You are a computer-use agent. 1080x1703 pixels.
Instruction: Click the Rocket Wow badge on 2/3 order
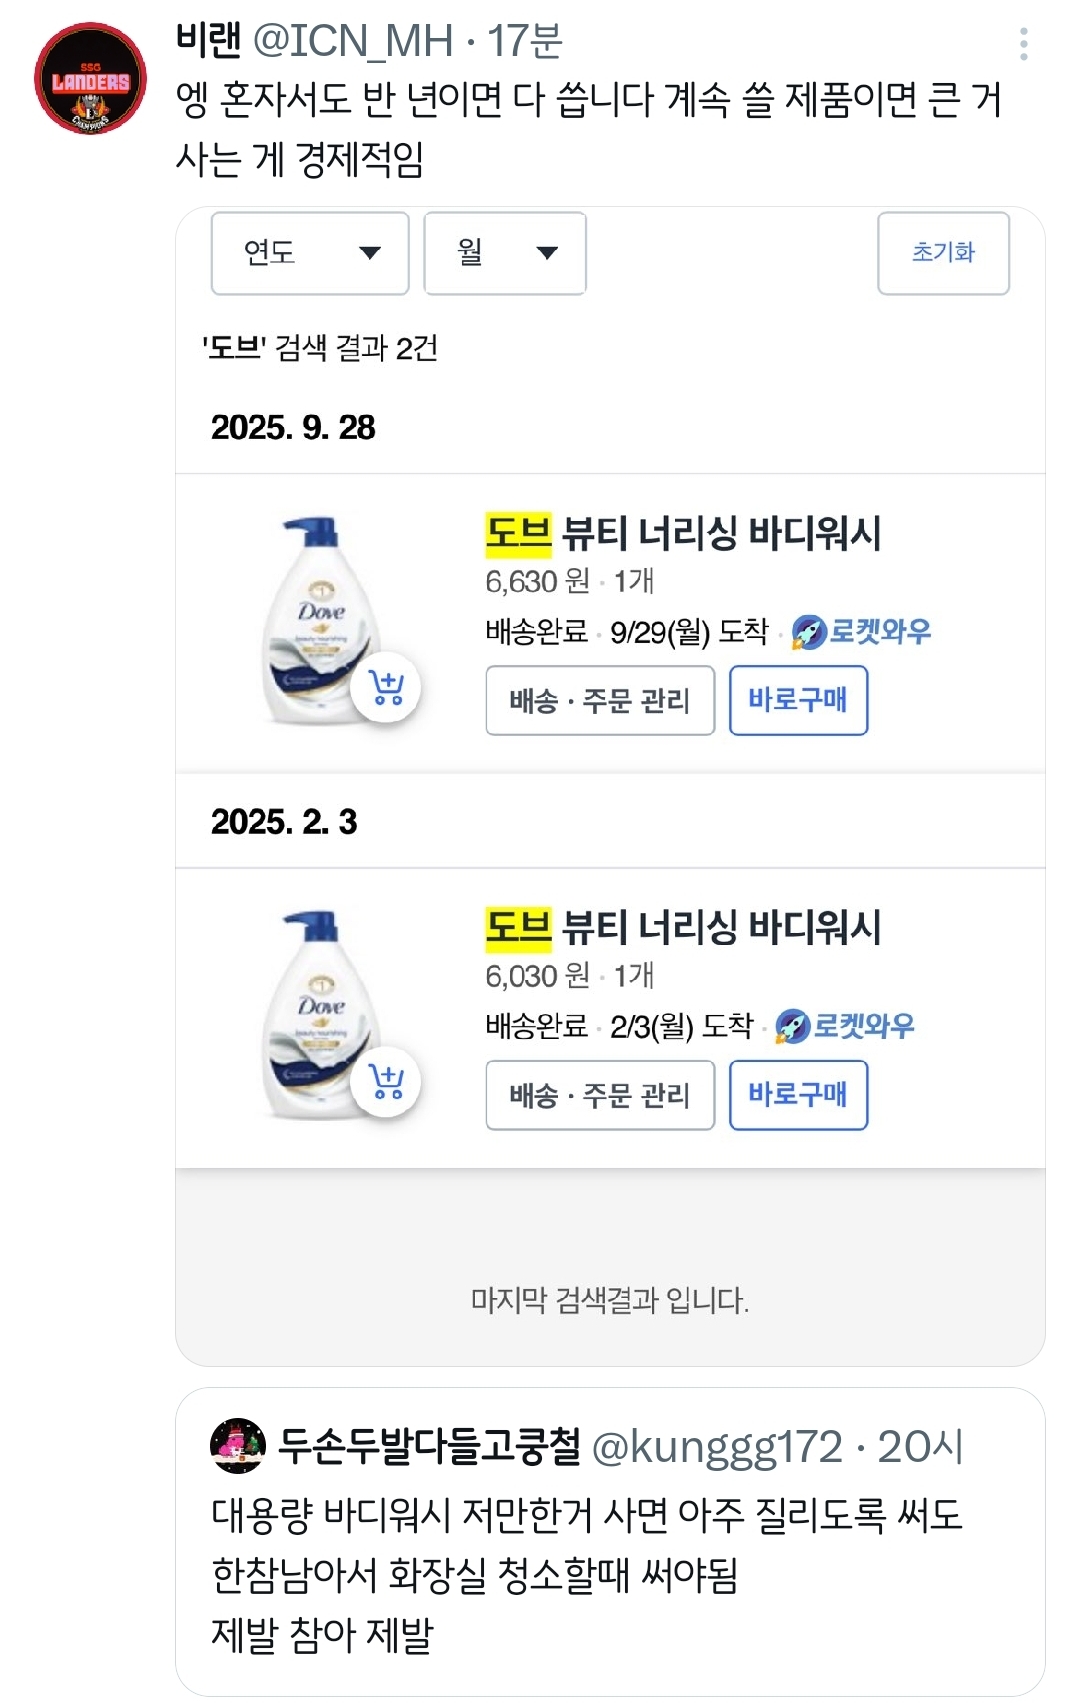click(x=845, y=1026)
